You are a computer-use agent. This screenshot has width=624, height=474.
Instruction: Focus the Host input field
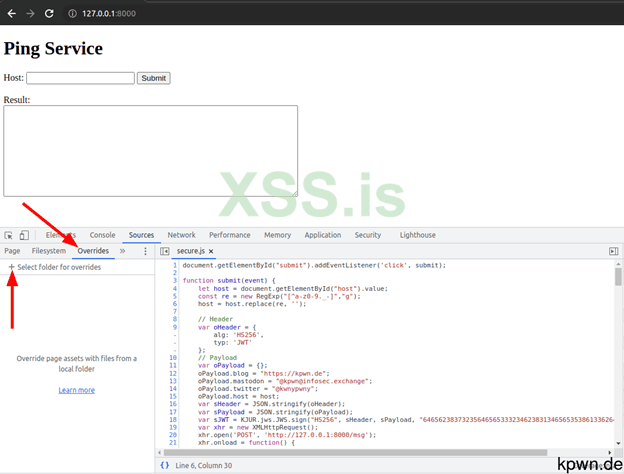tap(80, 78)
